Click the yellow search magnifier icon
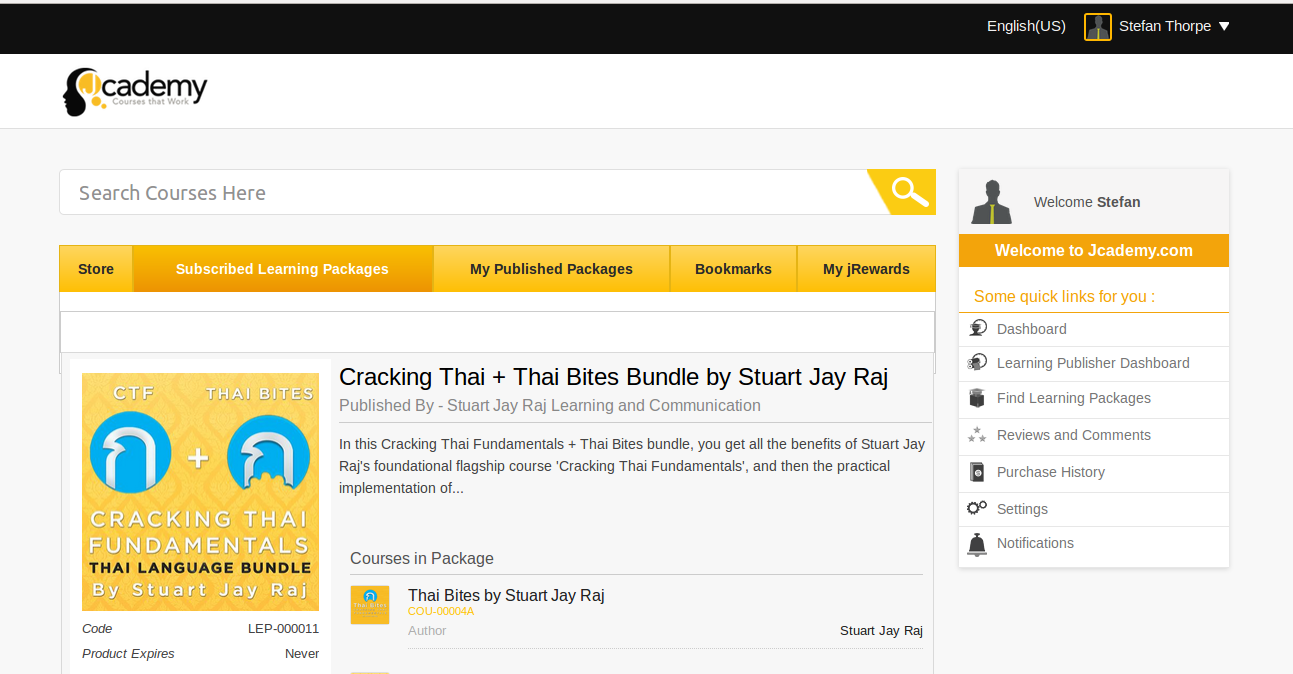This screenshot has width=1293, height=674. point(908,192)
